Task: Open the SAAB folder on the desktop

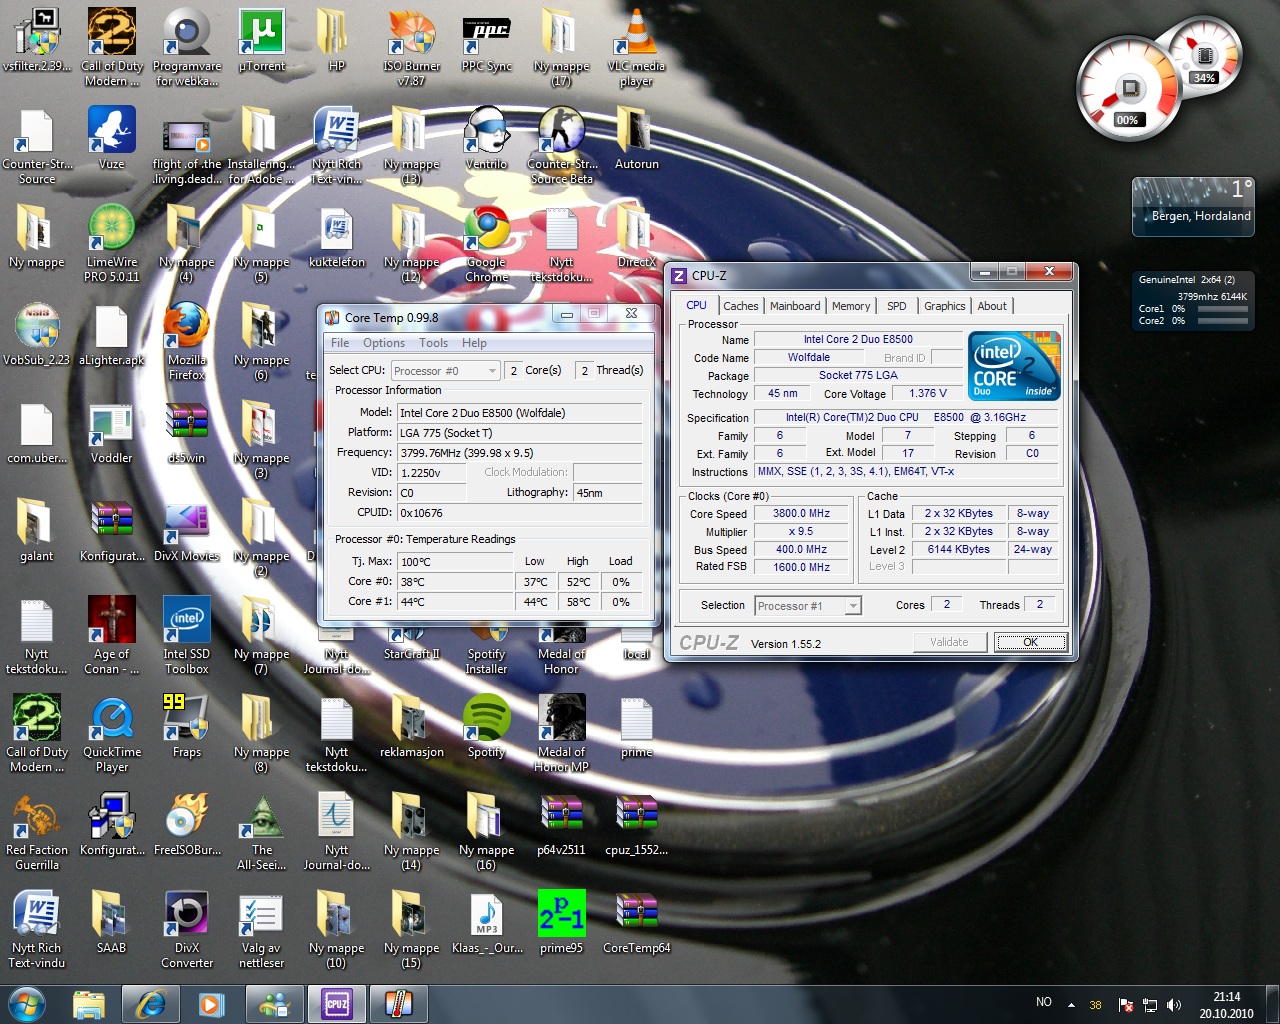Action: point(112,922)
